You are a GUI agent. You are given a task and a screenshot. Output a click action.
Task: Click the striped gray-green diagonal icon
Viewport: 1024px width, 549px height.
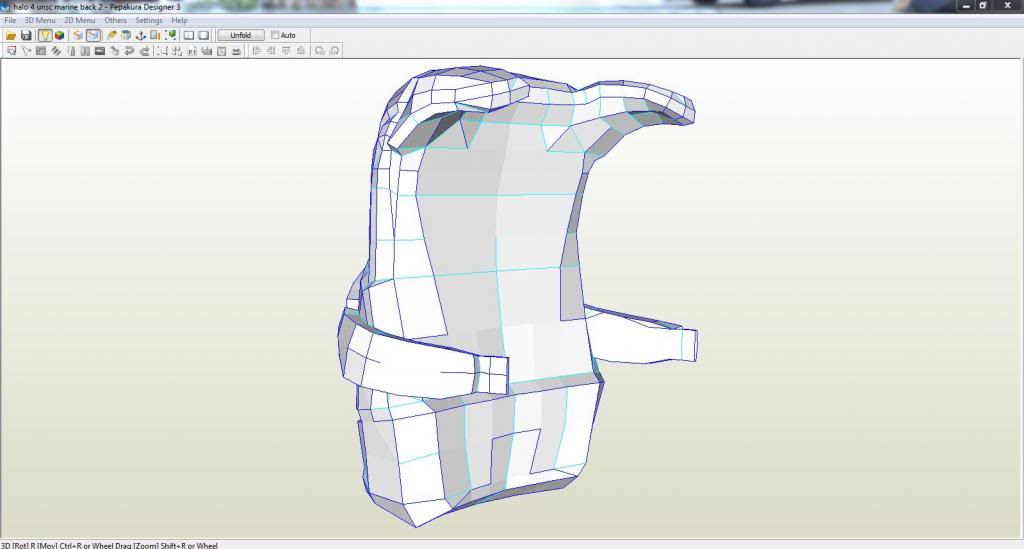pos(56,51)
